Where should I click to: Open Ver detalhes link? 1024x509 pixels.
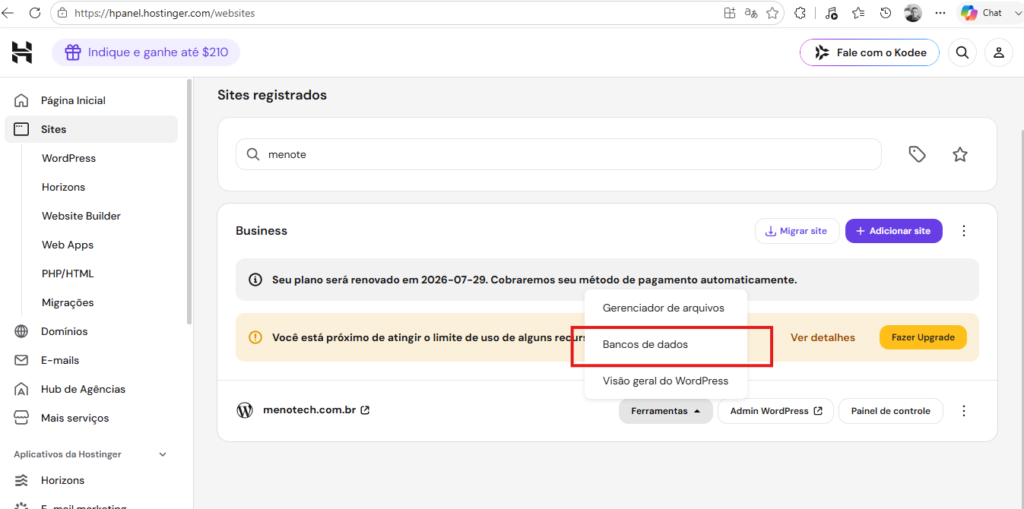(822, 337)
